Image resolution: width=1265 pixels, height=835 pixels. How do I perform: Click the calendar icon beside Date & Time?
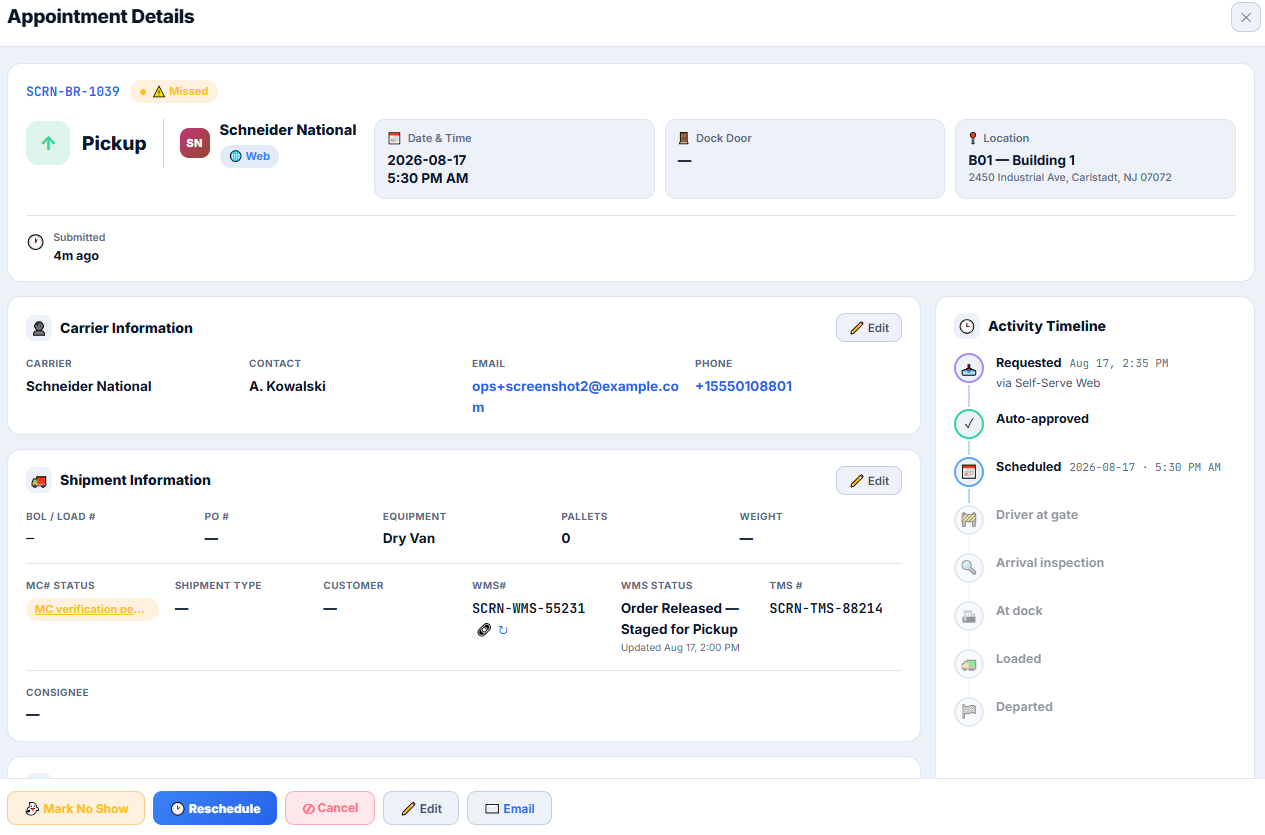[x=394, y=138]
